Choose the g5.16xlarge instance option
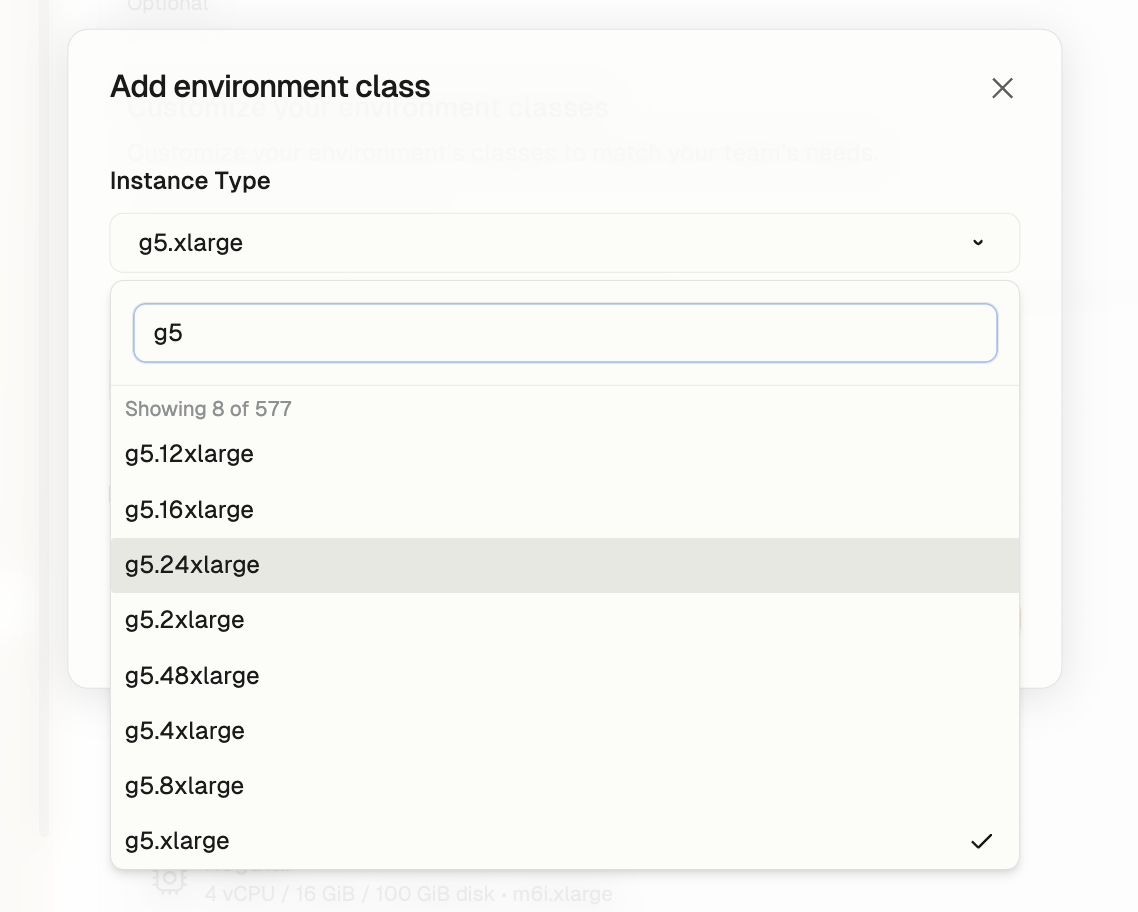The width and height of the screenshot is (1138, 912). pyautogui.click(x=565, y=510)
